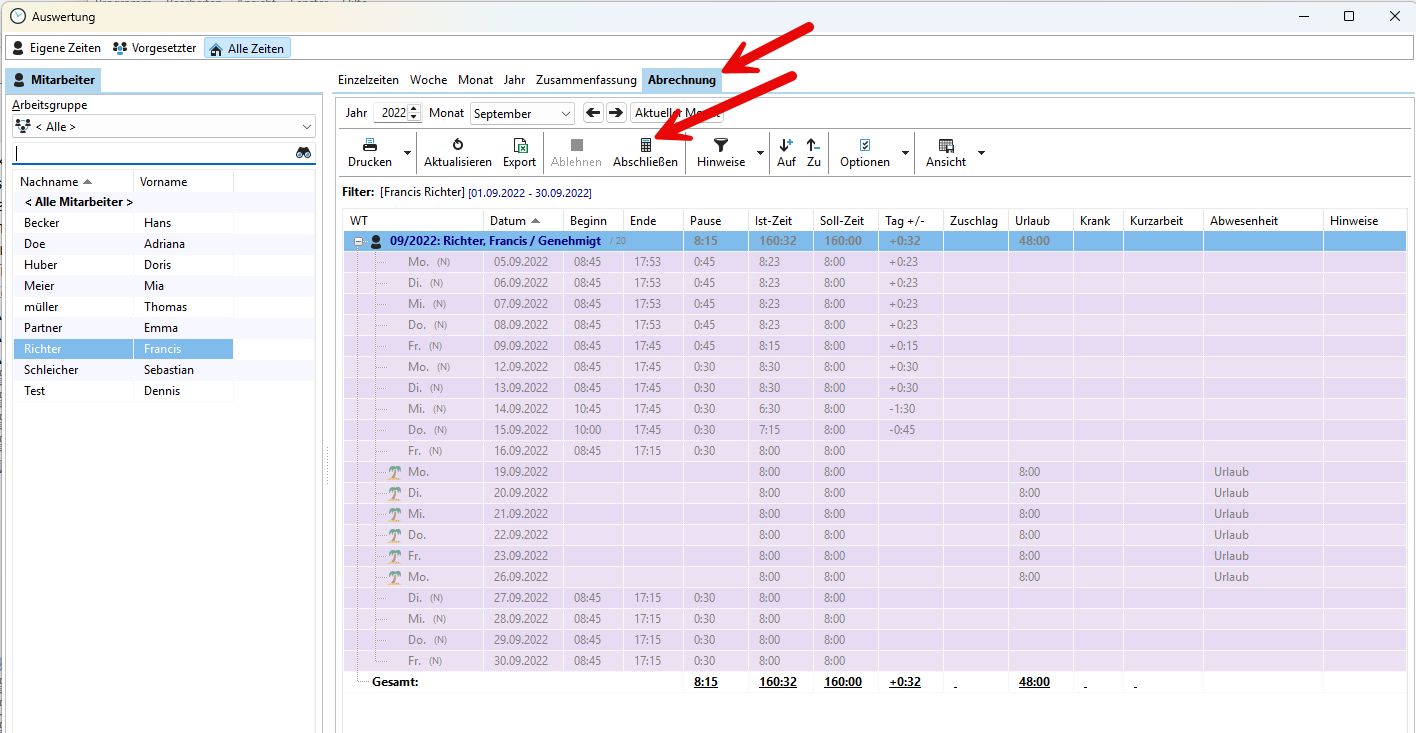
Task: Click the Aktualisieren refresh icon
Action: (458, 146)
